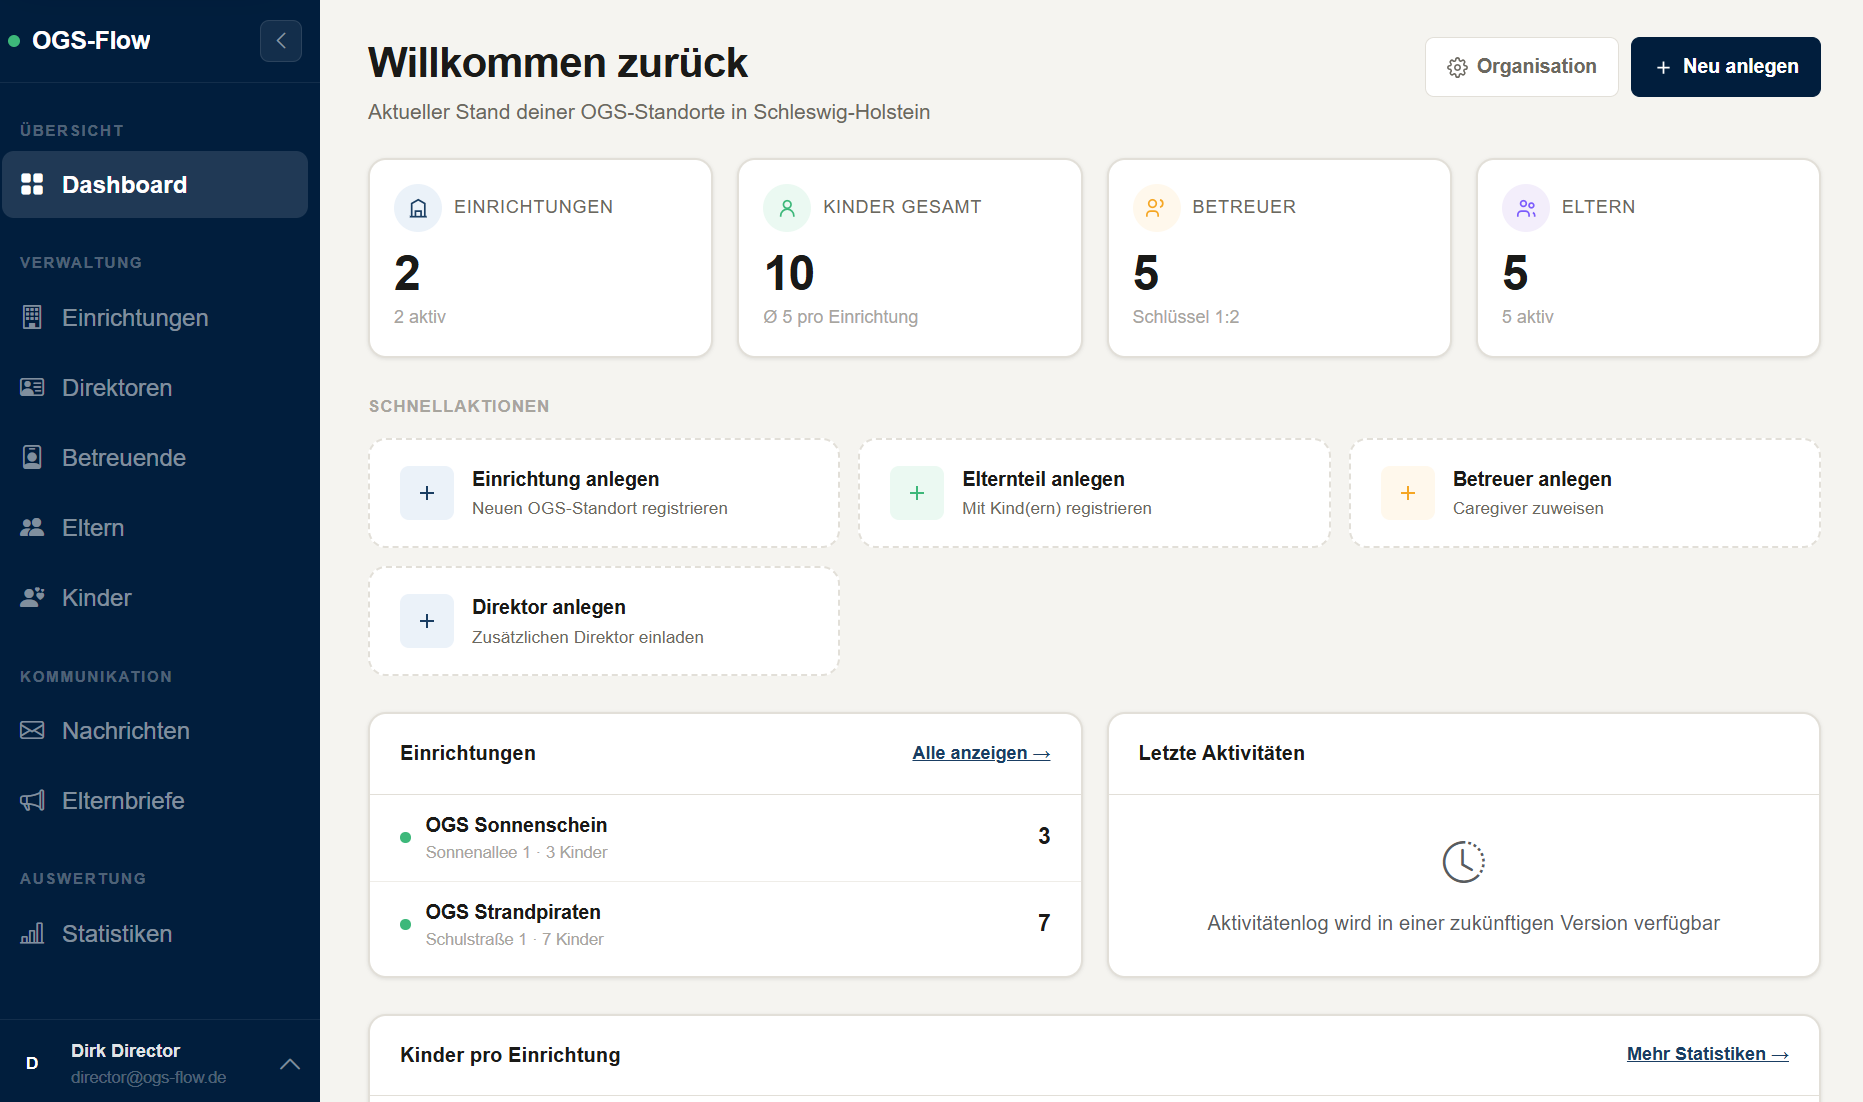Viewport: 1863px width, 1102px height.
Task: Expand the Dirk Director user menu chevron
Action: [x=290, y=1064]
